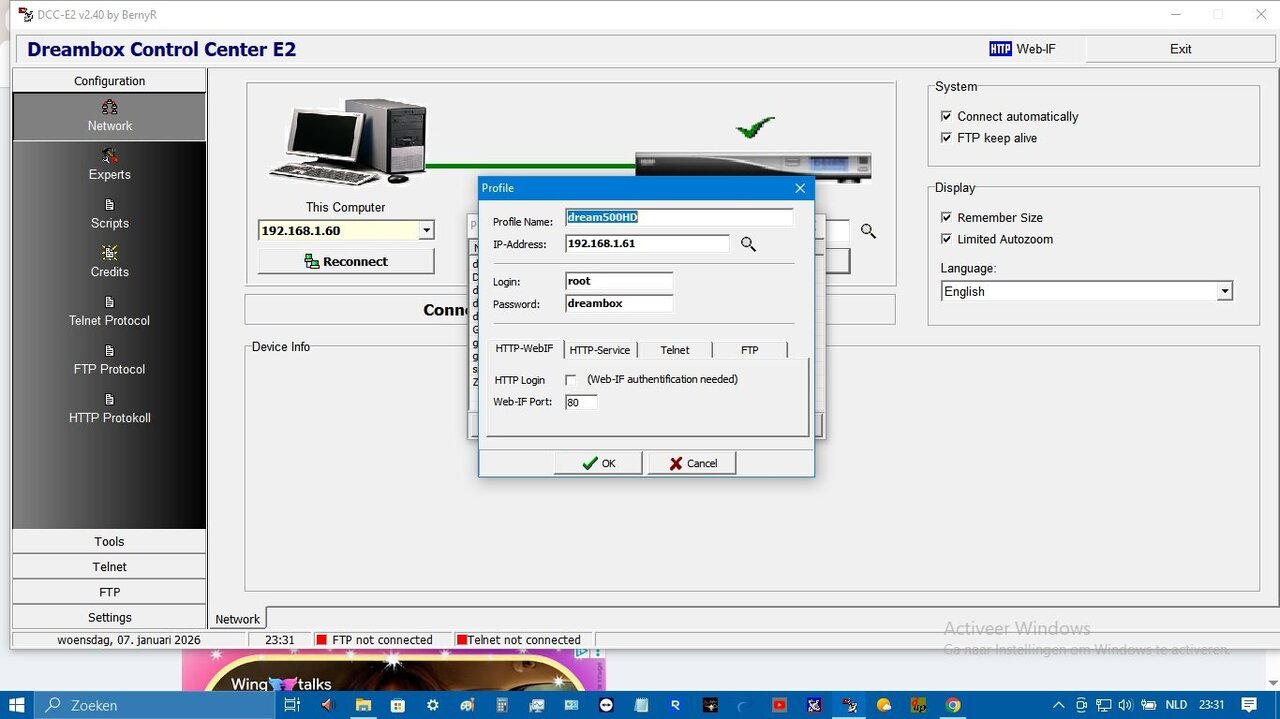Screen dimensions: 1280x719
Task: Switch to the HTTP-Service tab
Action: pos(599,350)
